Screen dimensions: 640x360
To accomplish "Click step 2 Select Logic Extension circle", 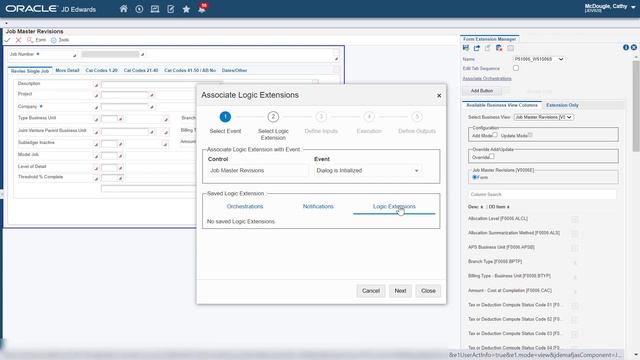I will pos(273,117).
